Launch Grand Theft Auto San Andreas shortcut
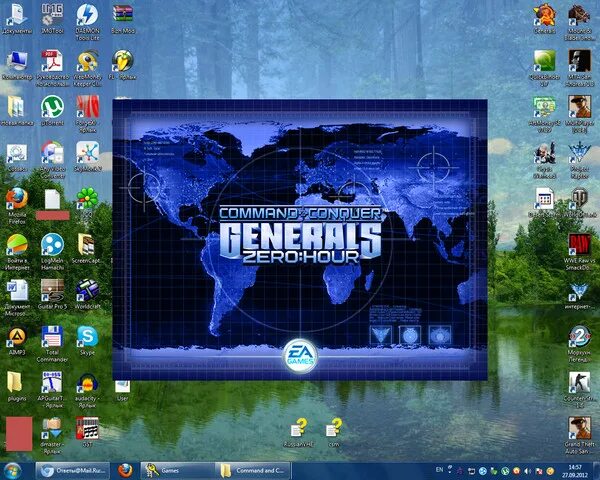Image resolution: width=600 pixels, height=480 pixels. point(579,429)
